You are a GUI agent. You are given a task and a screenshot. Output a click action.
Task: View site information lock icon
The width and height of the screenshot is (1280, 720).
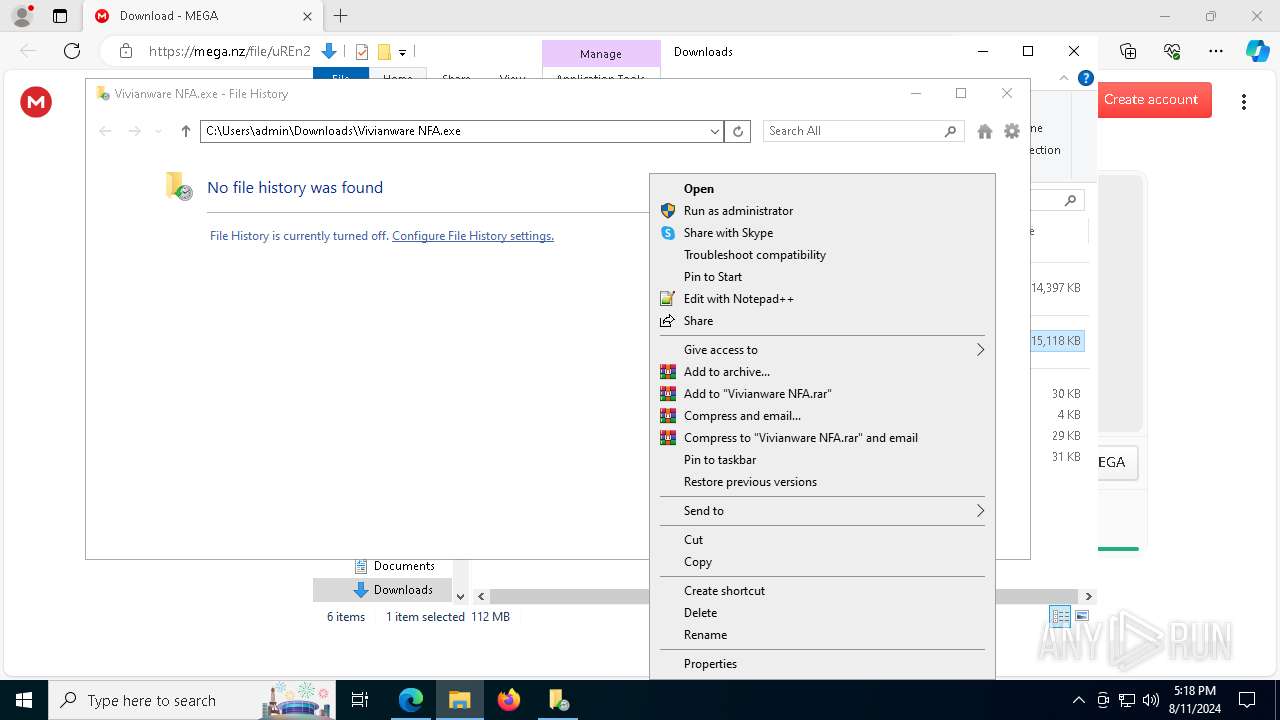click(x=125, y=51)
